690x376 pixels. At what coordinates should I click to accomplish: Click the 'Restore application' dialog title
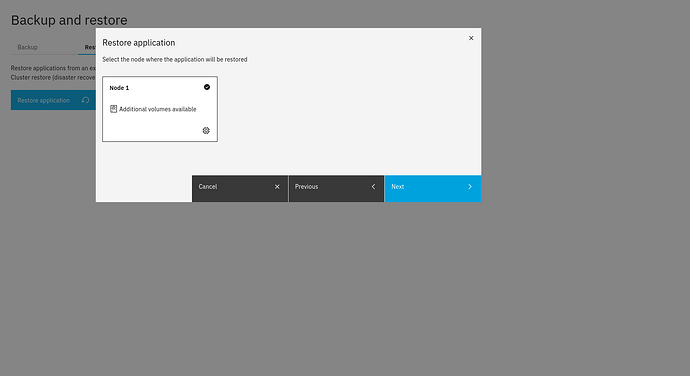(139, 43)
